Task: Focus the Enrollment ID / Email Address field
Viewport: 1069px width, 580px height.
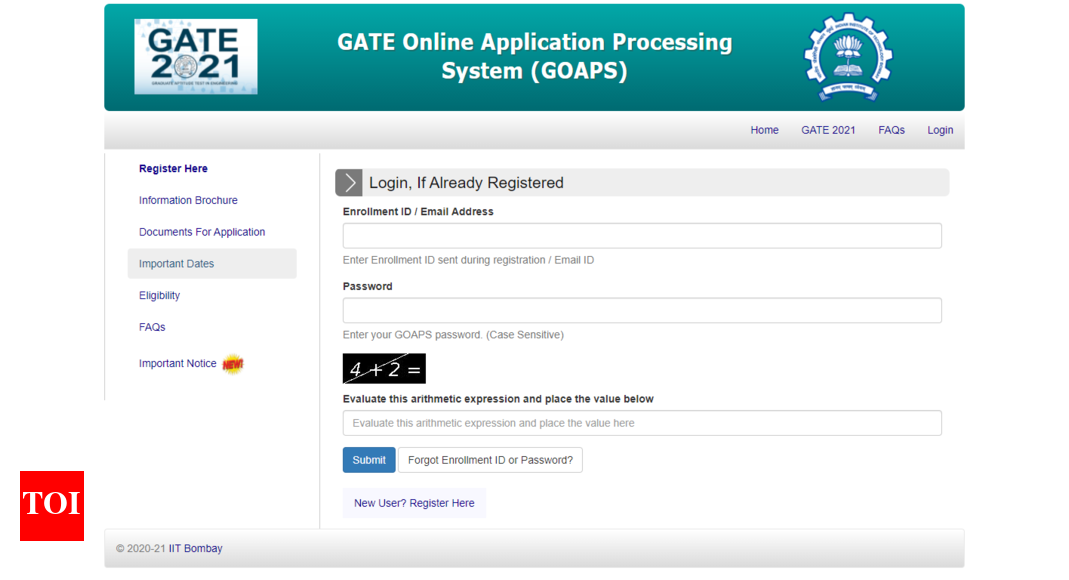Action: tap(642, 236)
